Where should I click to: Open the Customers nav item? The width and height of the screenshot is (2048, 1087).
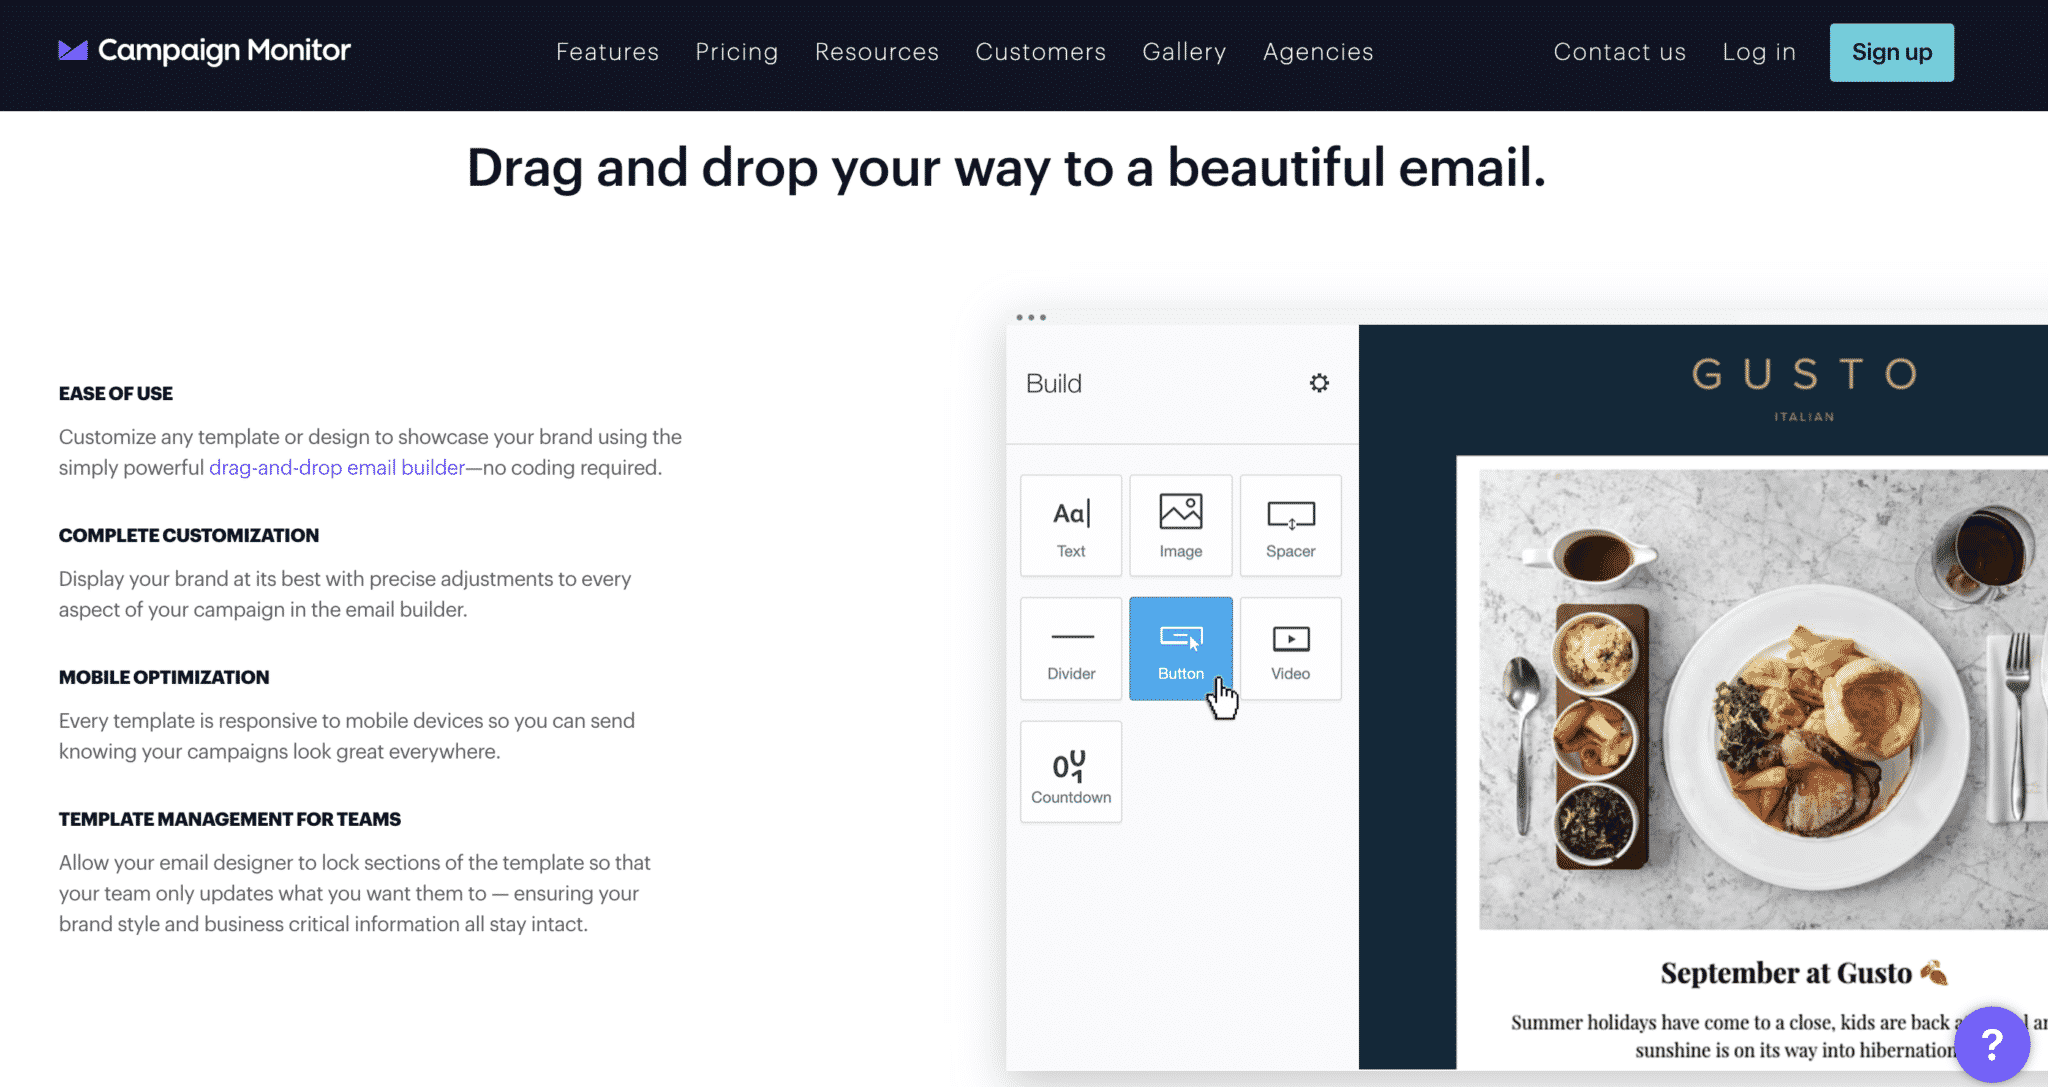click(1041, 52)
